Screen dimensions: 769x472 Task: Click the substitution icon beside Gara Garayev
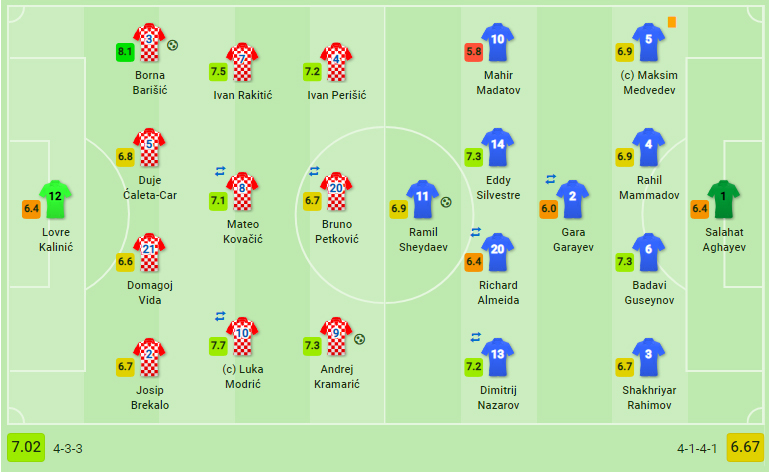(550, 179)
